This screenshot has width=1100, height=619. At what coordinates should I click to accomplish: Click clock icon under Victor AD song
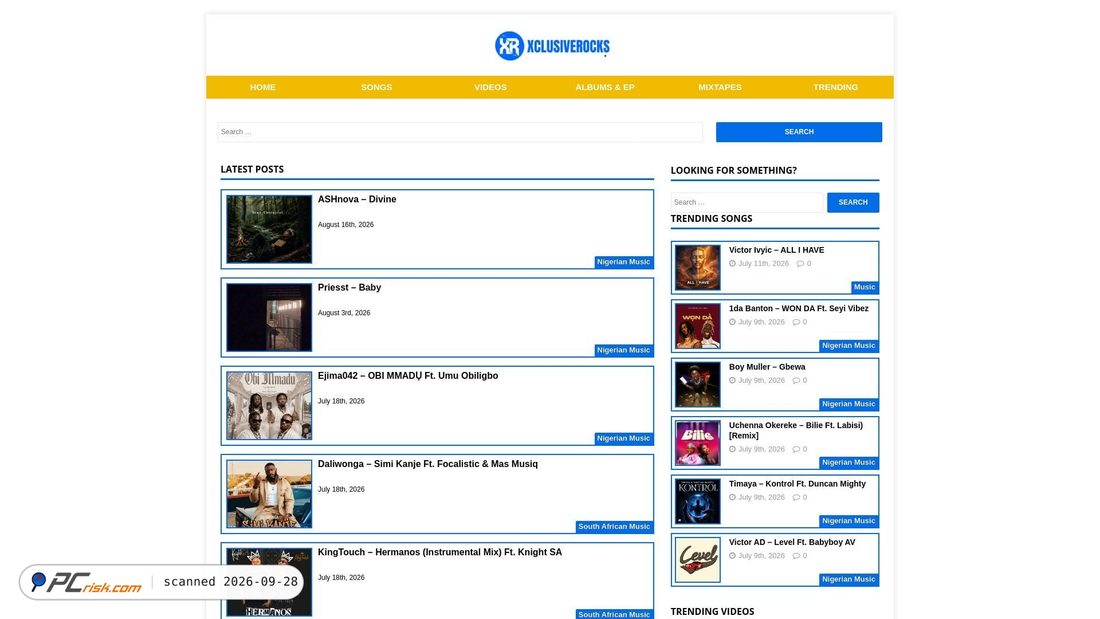732,556
